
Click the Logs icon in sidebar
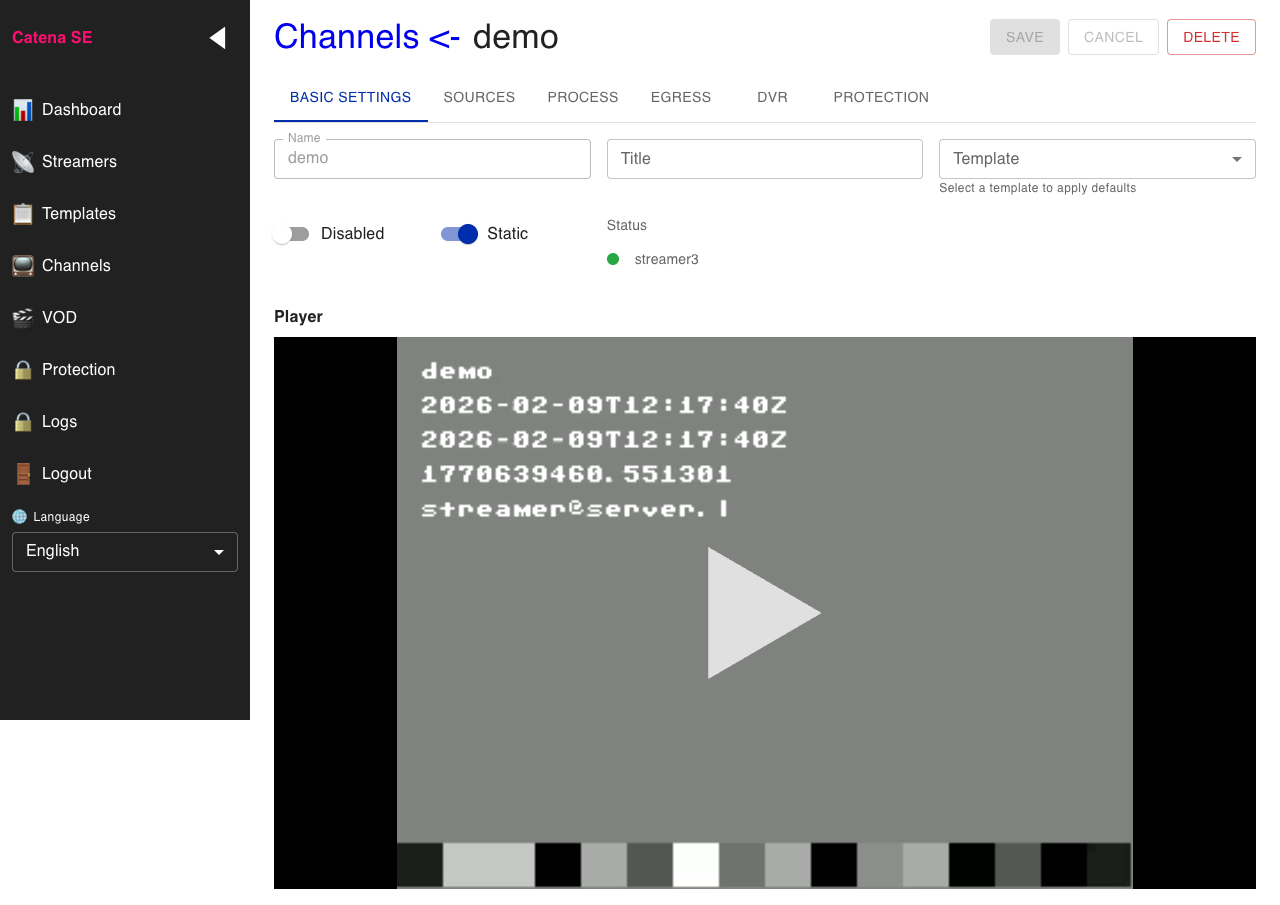[22, 422]
